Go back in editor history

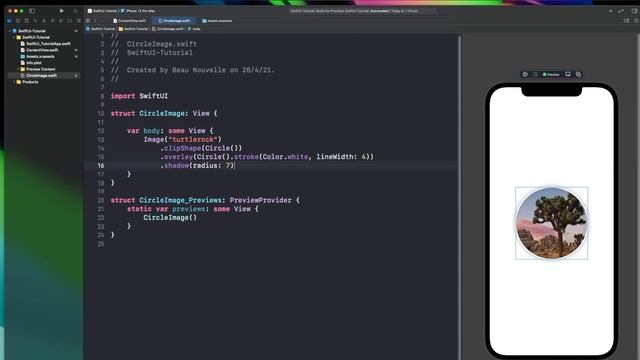click(x=95, y=20)
